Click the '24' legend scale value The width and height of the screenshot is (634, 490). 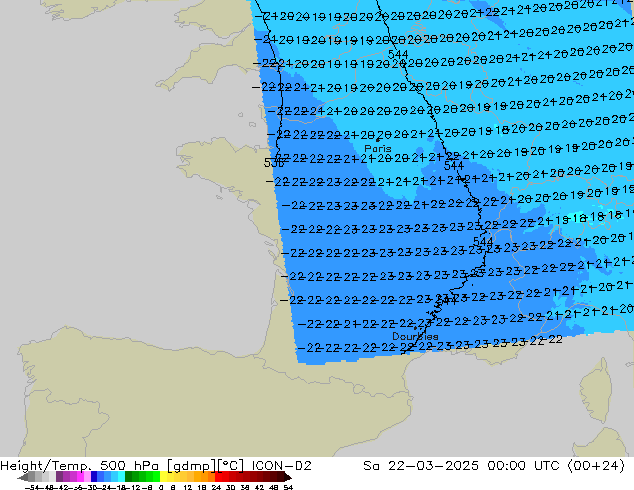tap(216, 487)
